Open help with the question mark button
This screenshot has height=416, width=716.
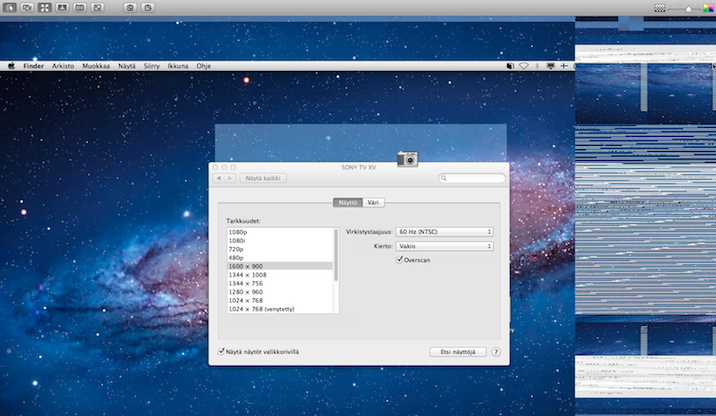point(496,352)
